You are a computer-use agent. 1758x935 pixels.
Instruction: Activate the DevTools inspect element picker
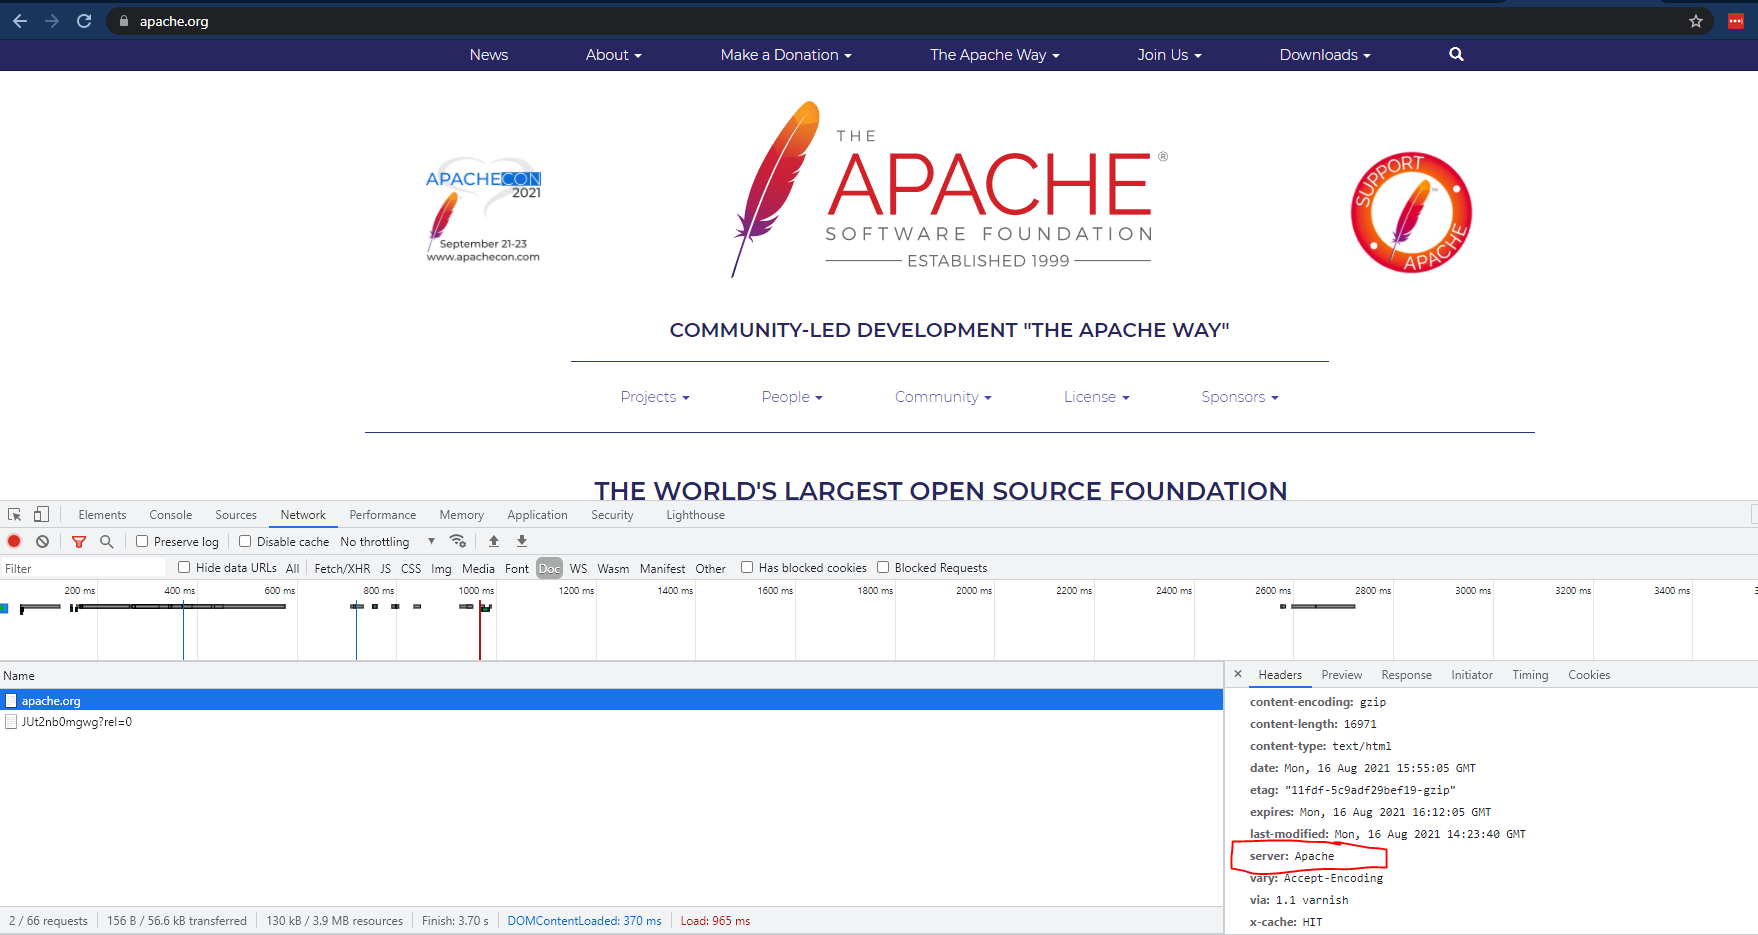click(x=15, y=514)
